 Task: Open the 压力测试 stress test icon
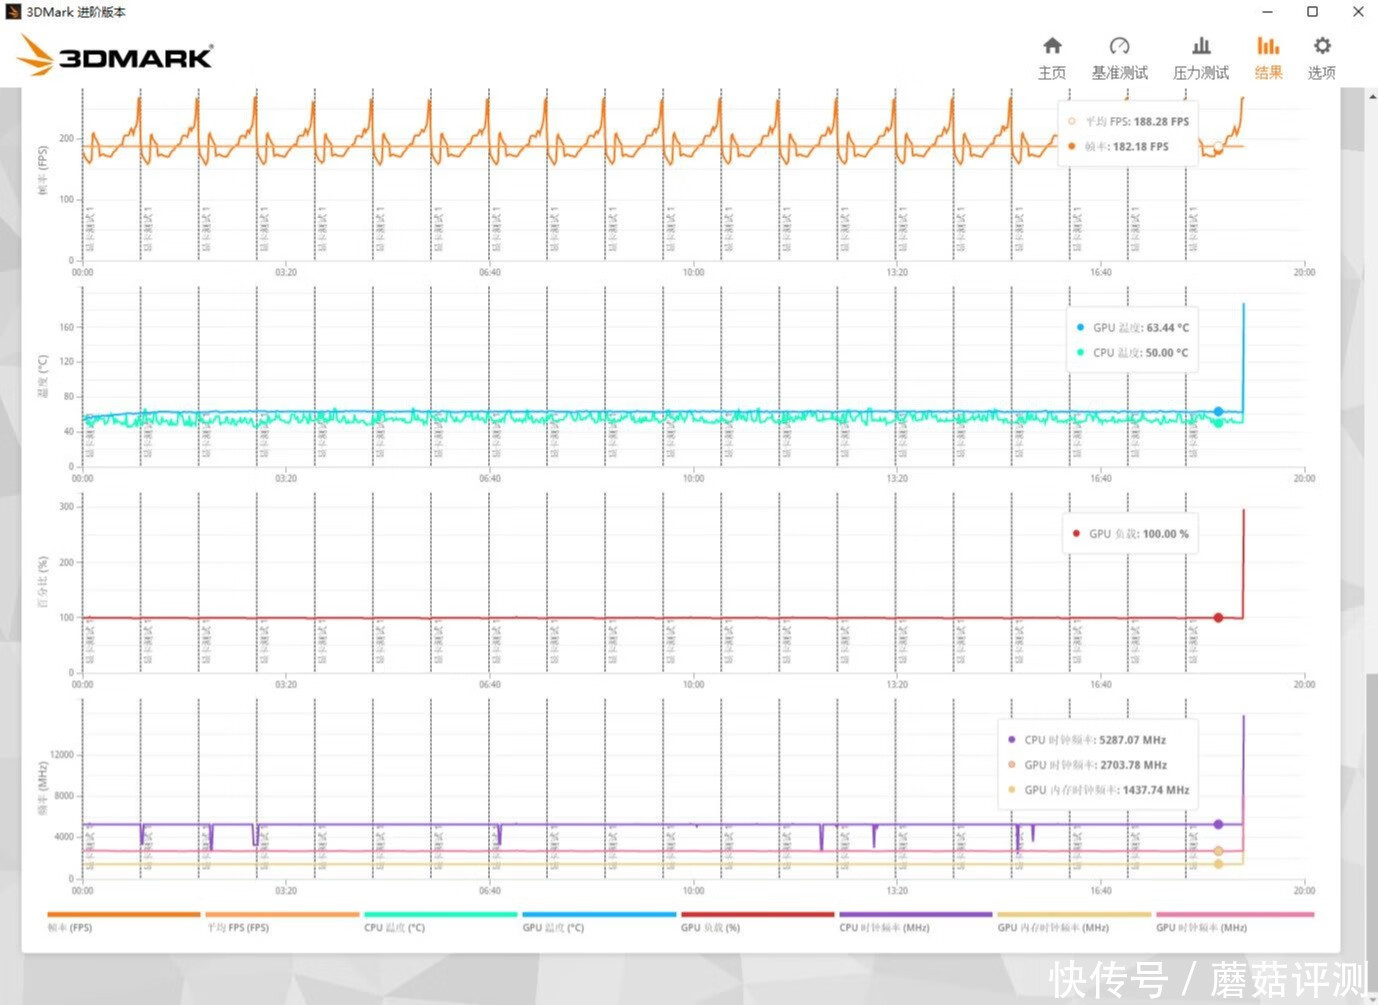1200,57
